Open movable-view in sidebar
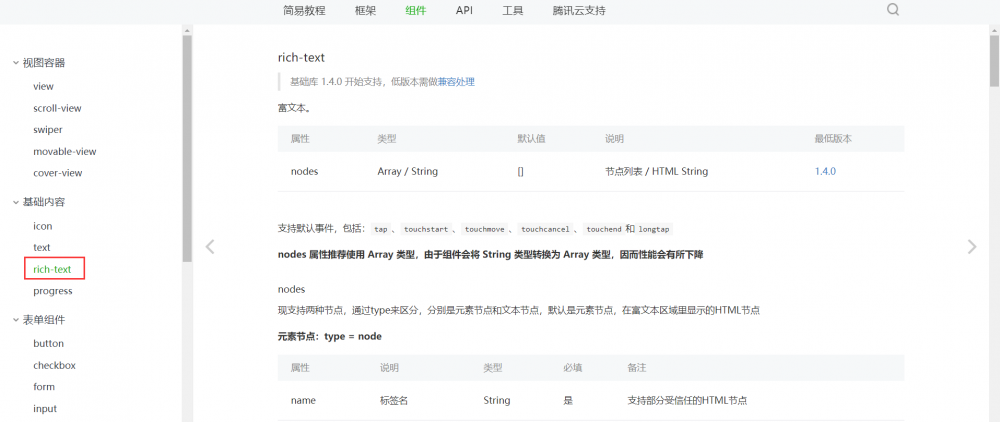The width and height of the screenshot is (1000, 422). (x=65, y=152)
